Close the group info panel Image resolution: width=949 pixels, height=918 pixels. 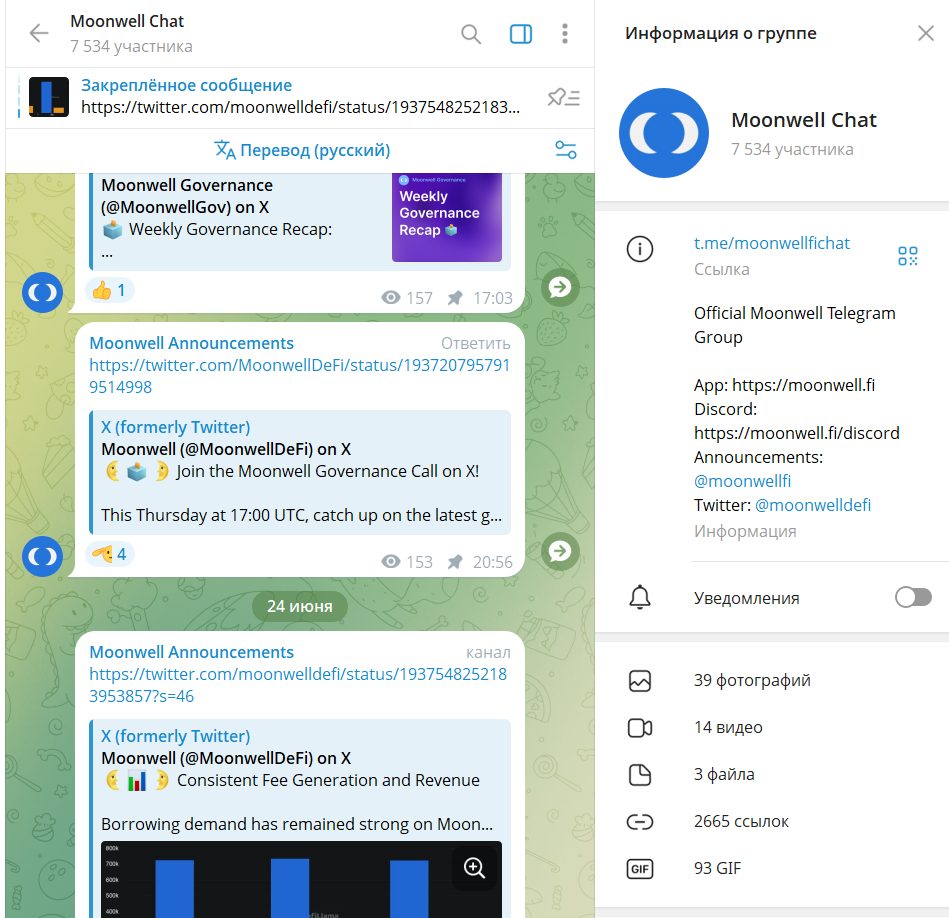(x=925, y=33)
